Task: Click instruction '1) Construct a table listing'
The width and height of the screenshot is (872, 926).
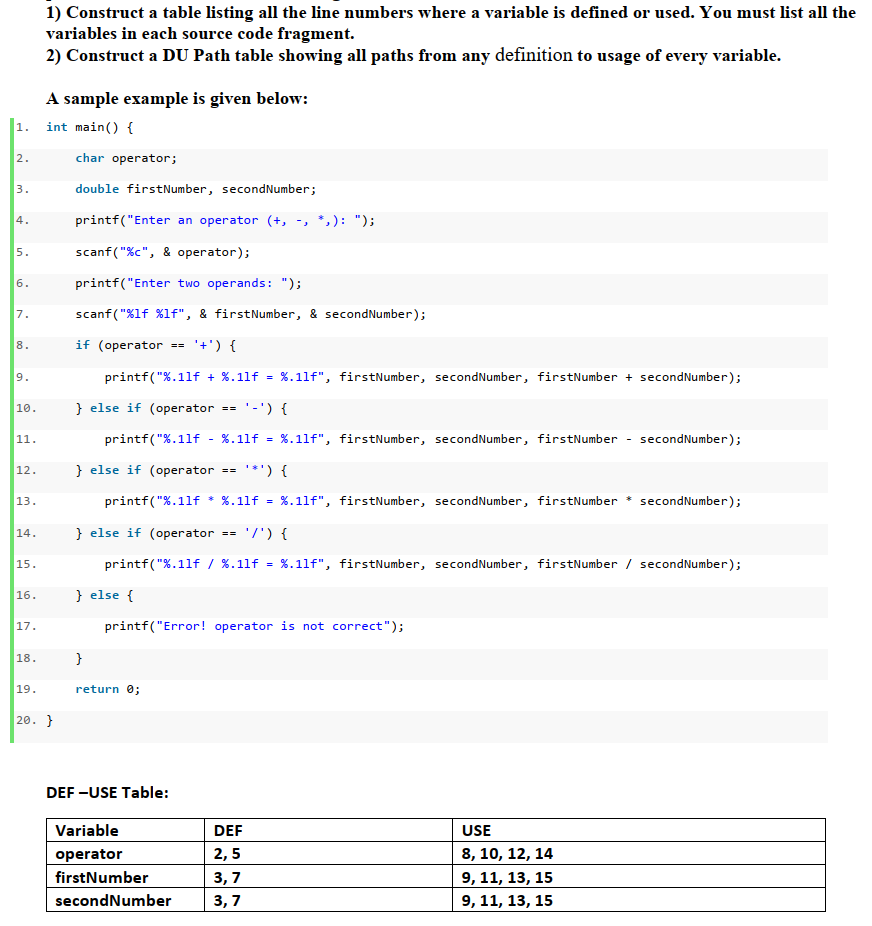Action: [451, 12]
